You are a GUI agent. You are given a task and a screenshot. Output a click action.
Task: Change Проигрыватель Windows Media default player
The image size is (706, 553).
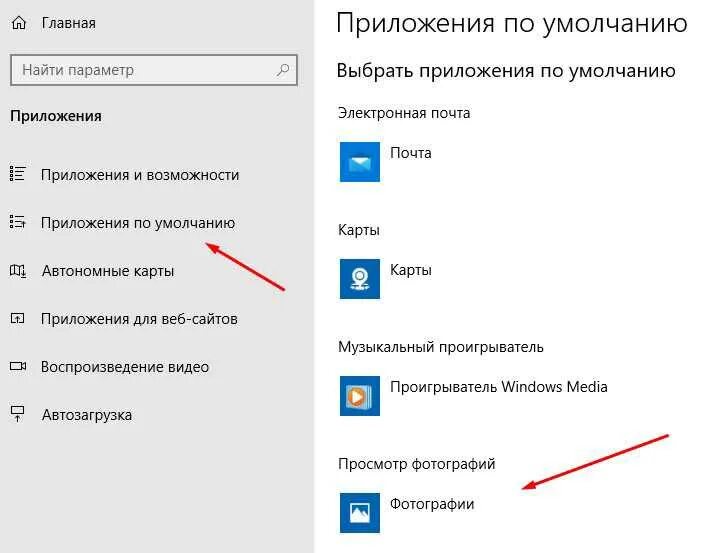pyautogui.click(x=499, y=387)
